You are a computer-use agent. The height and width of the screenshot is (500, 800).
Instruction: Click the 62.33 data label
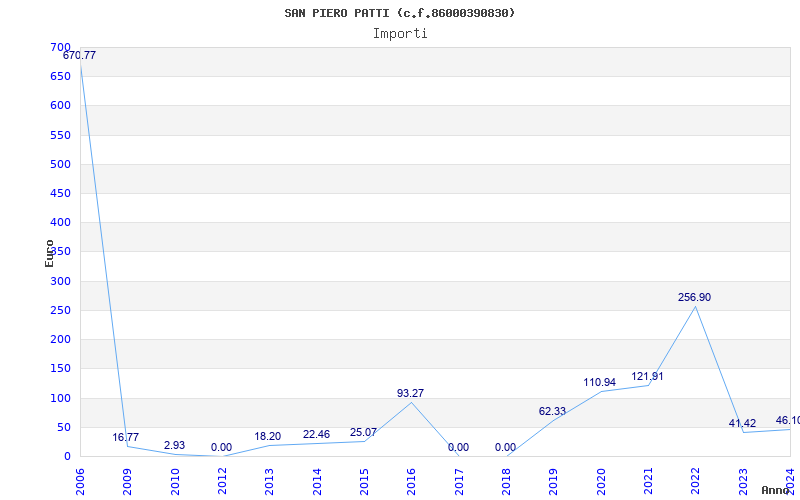[x=552, y=411]
